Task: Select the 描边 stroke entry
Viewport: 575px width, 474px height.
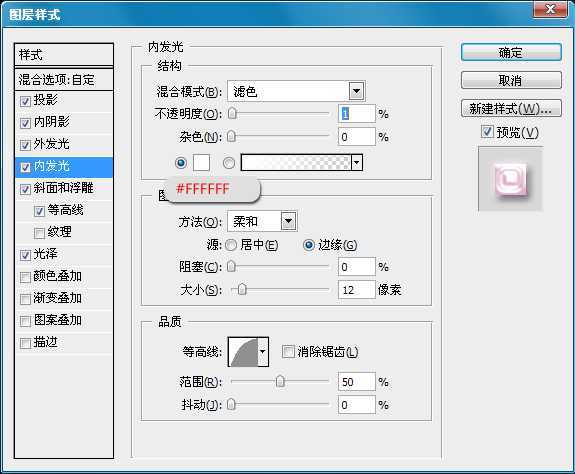Action: point(45,342)
